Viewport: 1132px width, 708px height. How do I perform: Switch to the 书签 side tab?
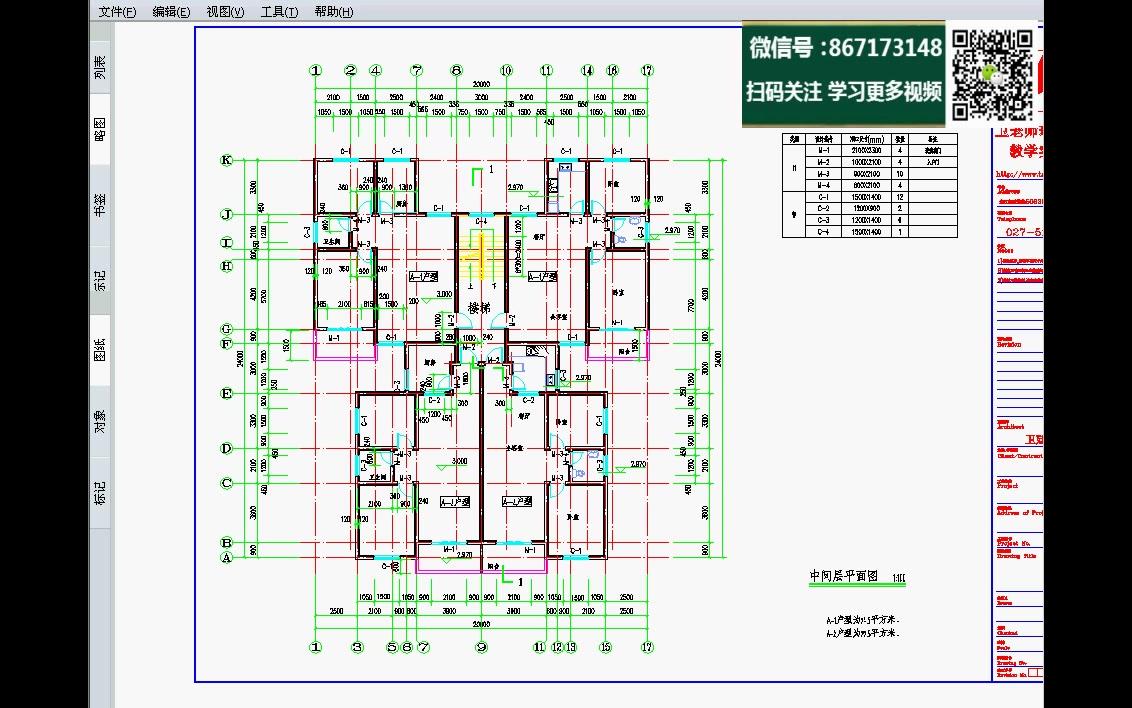point(100,204)
